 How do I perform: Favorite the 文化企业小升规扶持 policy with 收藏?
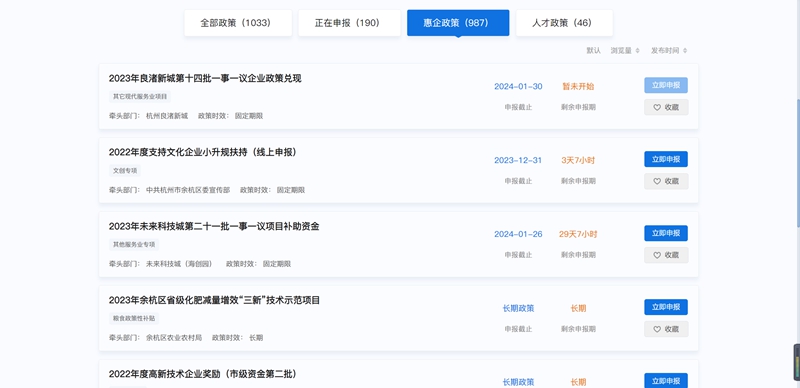pos(666,181)
